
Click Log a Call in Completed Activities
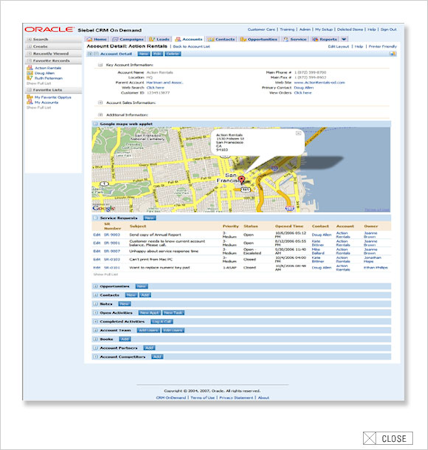162,322
